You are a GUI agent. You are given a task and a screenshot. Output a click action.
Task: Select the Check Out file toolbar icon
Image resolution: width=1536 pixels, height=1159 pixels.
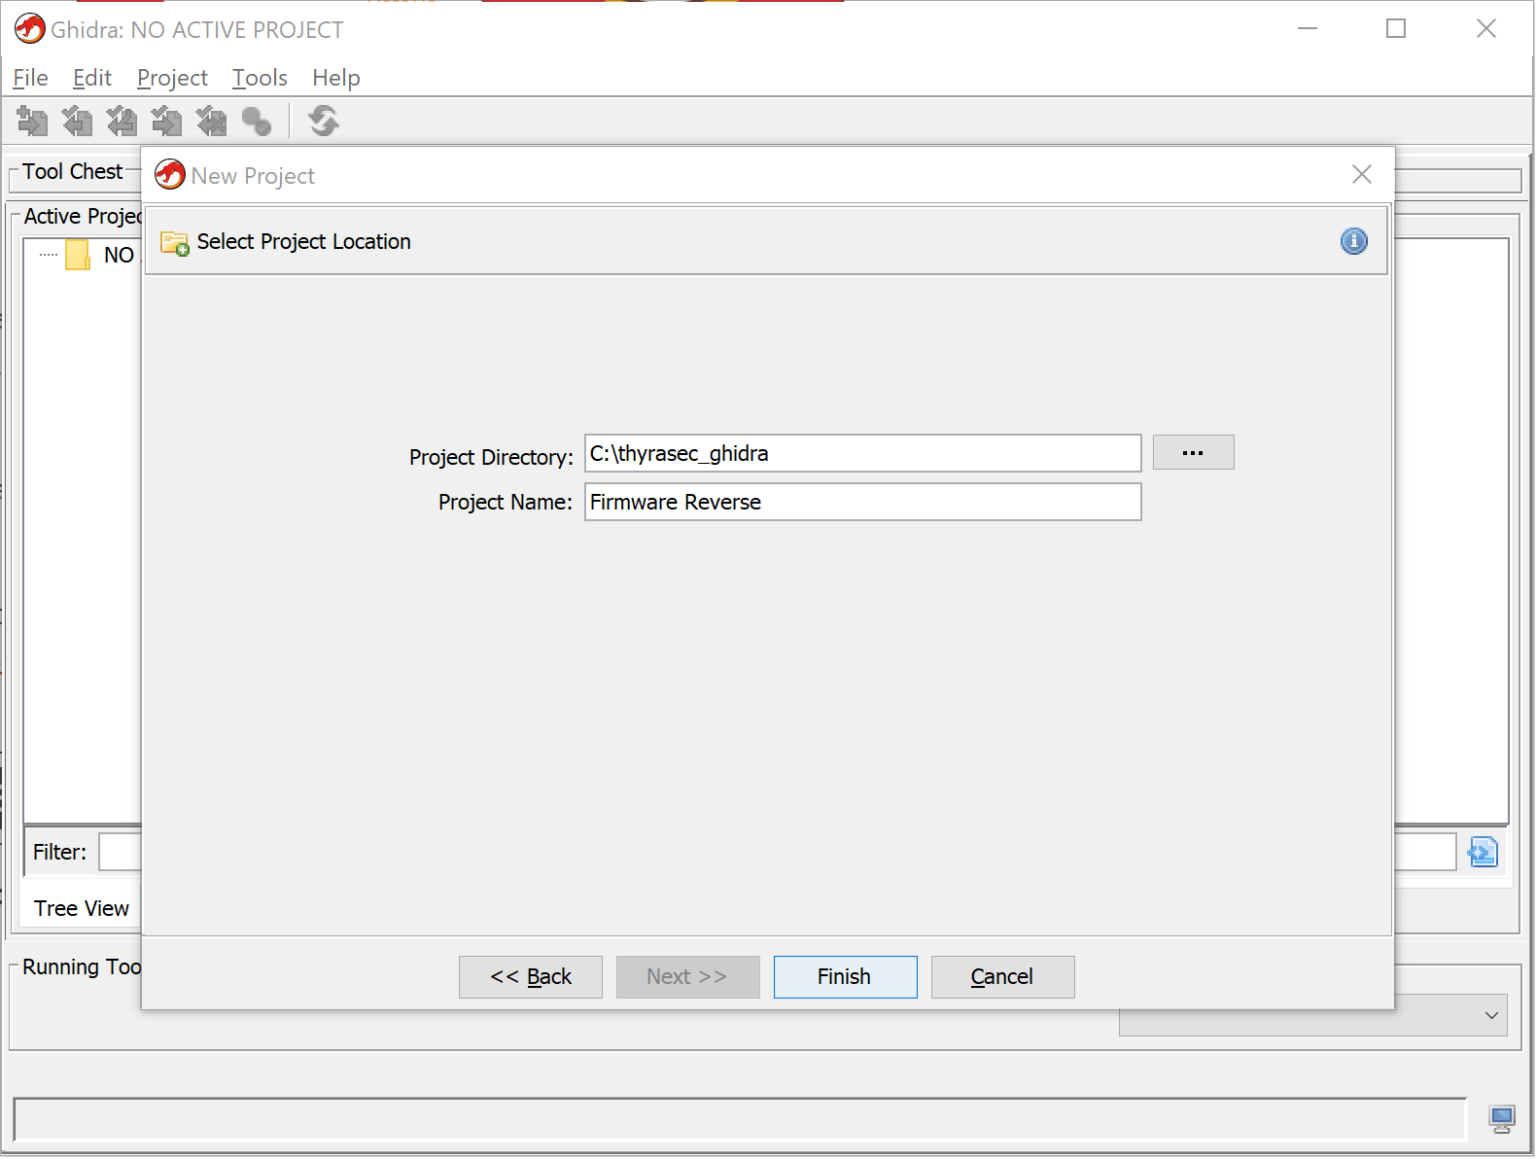[x=77, y=120]
